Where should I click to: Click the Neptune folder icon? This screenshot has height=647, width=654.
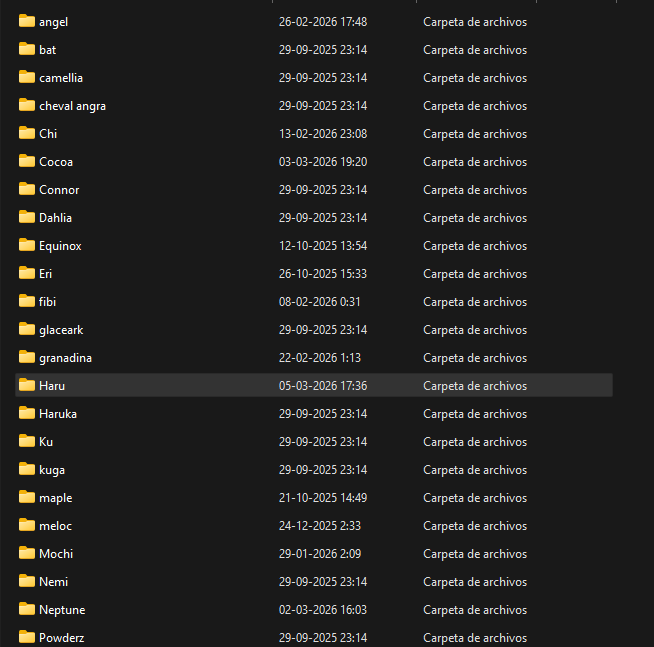[27, 609]
